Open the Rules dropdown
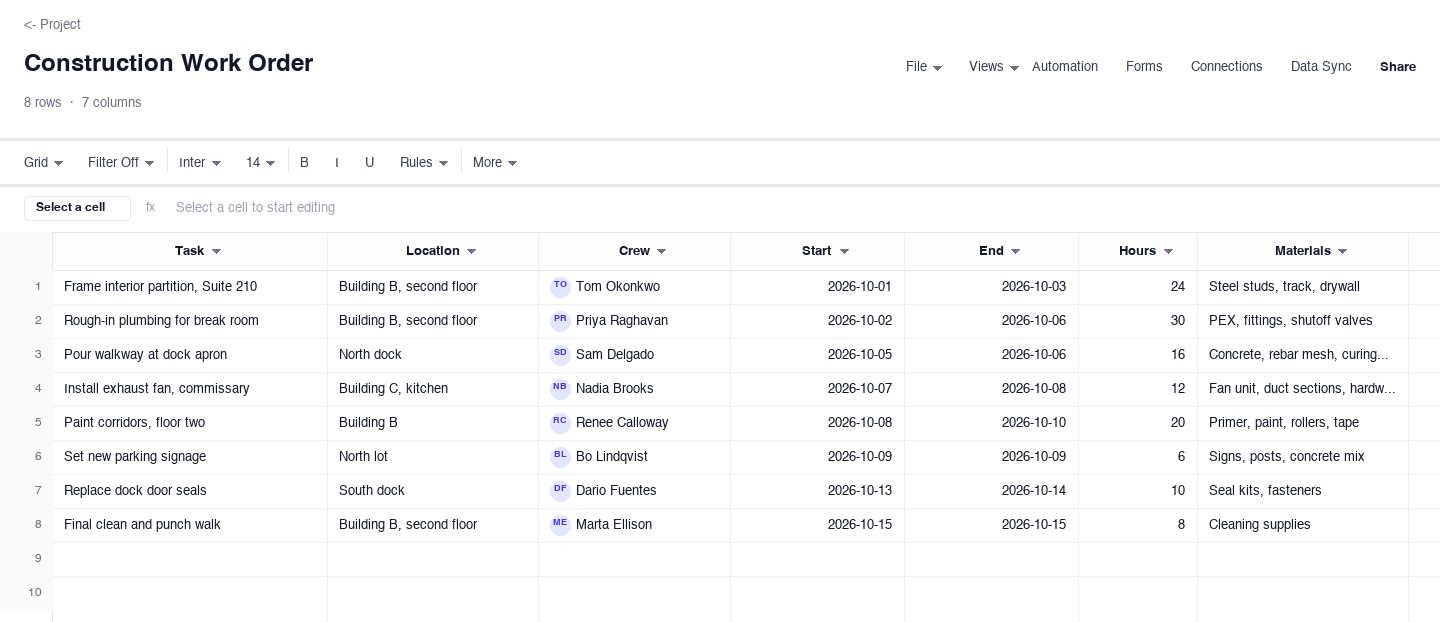 (x=424, y=162)
